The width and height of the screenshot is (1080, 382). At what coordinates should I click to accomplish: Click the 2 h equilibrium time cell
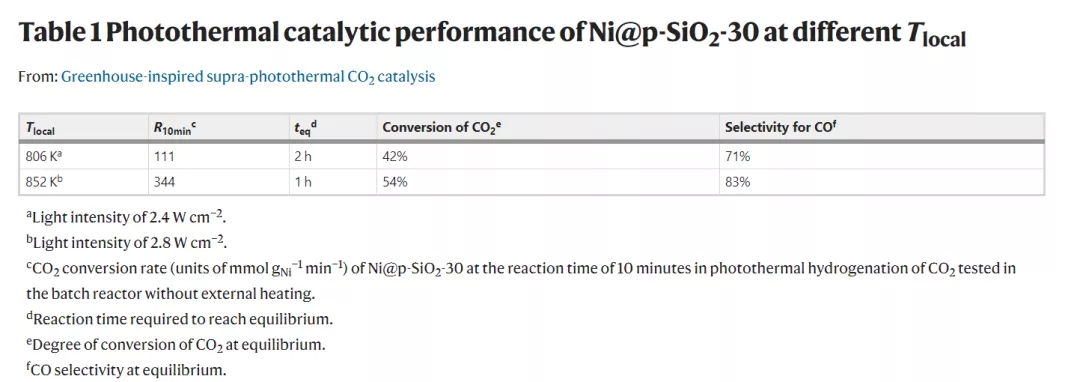click(x=331, y=156)
